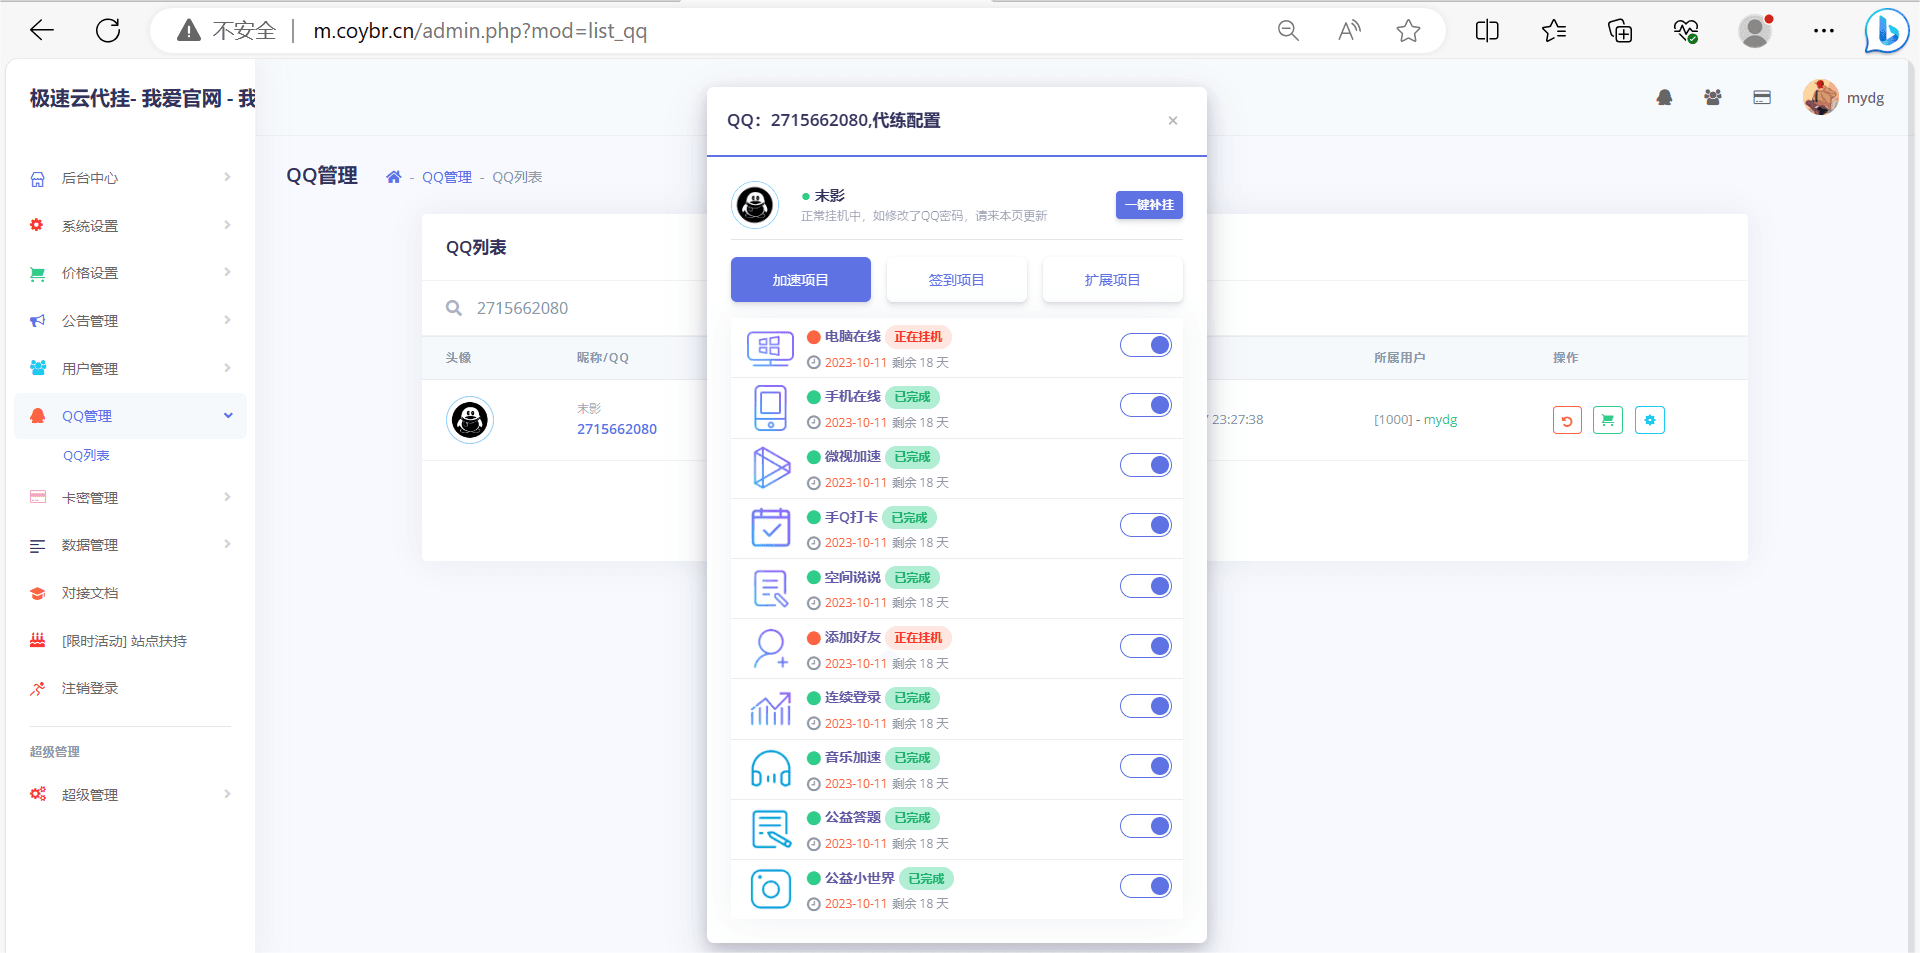1920x953 pixels.
Task: Toggle the 手机在线 switch
Action: [1146, 405]
